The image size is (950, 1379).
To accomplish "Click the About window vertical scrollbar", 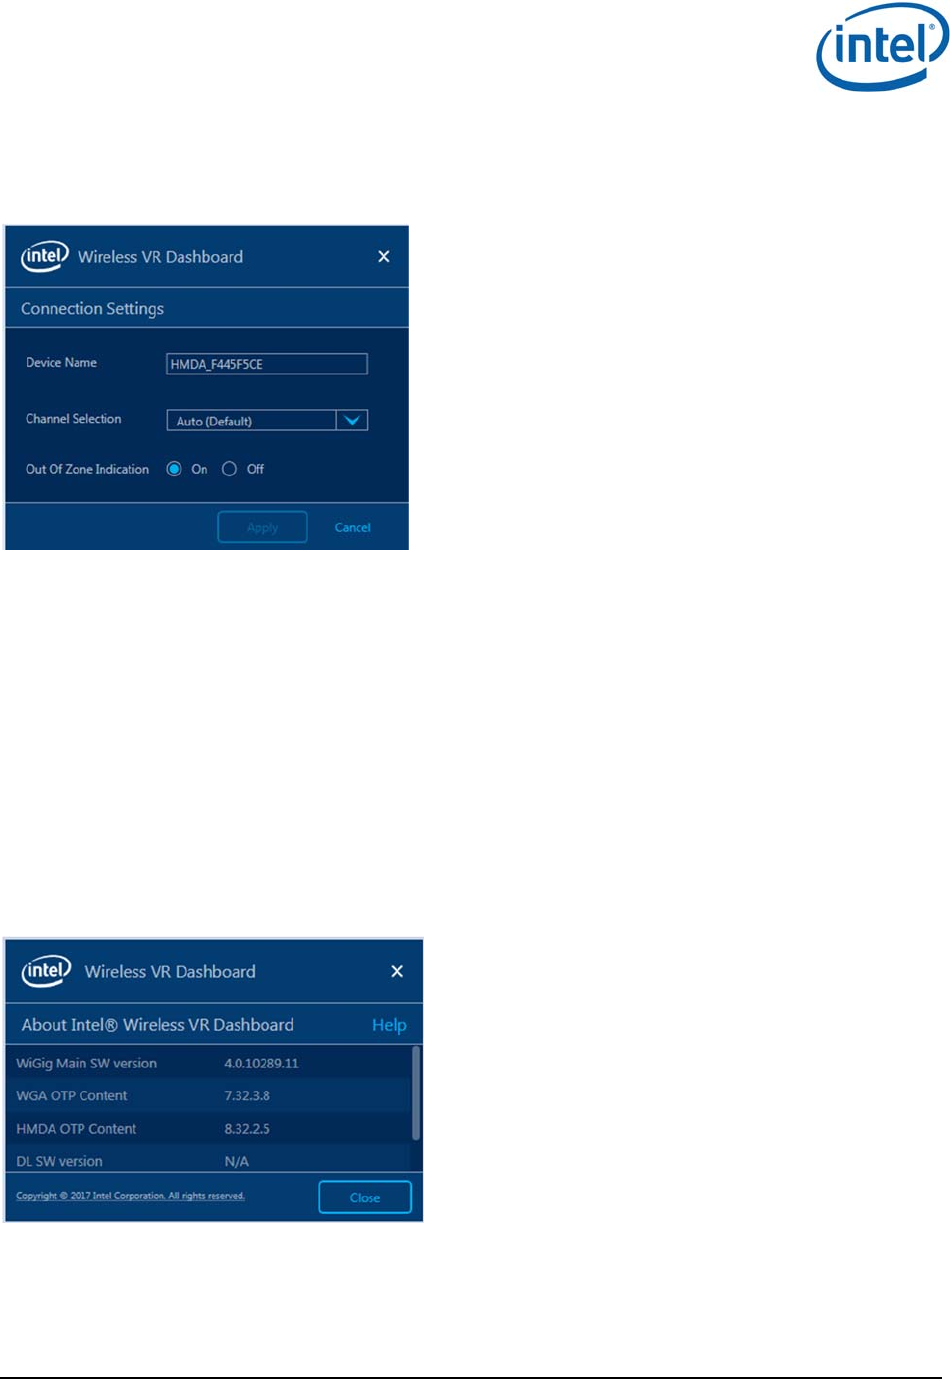I will (416, 1094).
